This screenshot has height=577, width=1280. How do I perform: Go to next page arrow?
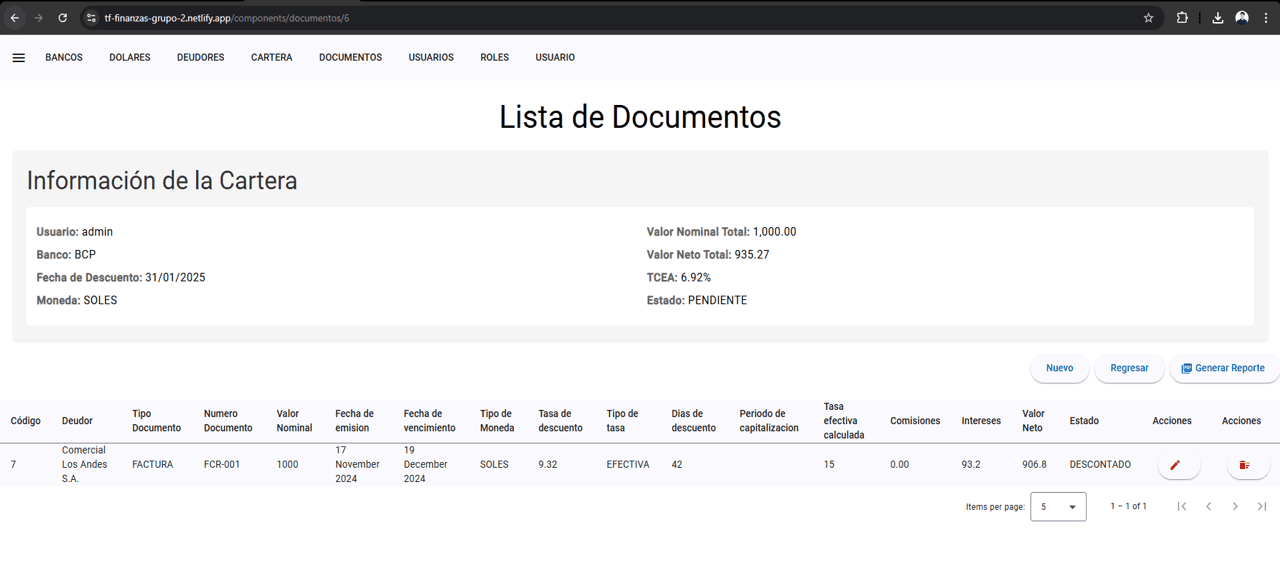(x=1235, y=507)
